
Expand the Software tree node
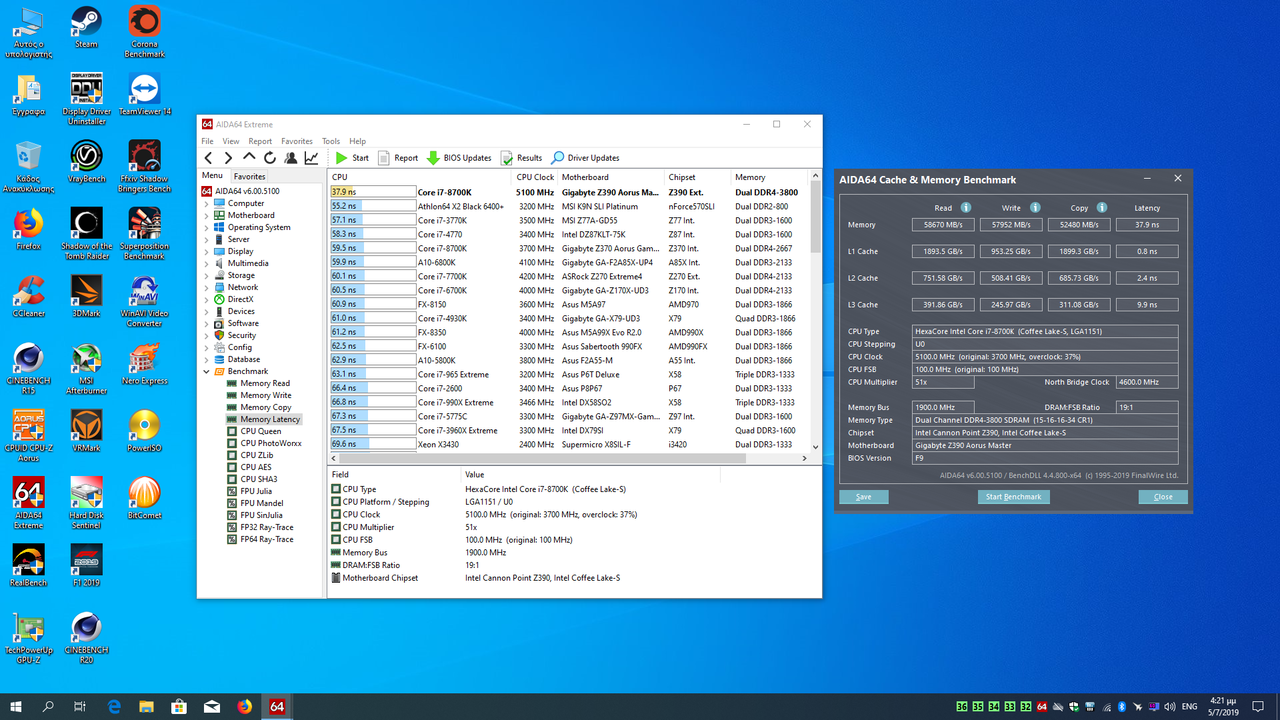pos(207,323)
